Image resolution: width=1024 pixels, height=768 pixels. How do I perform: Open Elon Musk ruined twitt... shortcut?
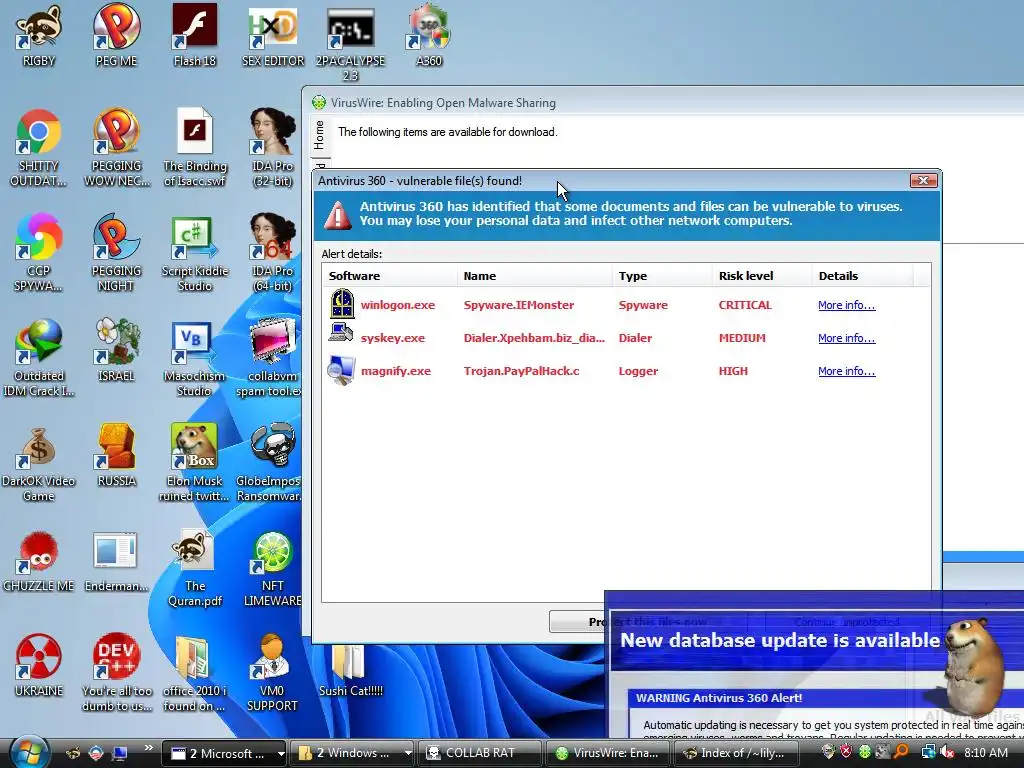coord(195,462)
